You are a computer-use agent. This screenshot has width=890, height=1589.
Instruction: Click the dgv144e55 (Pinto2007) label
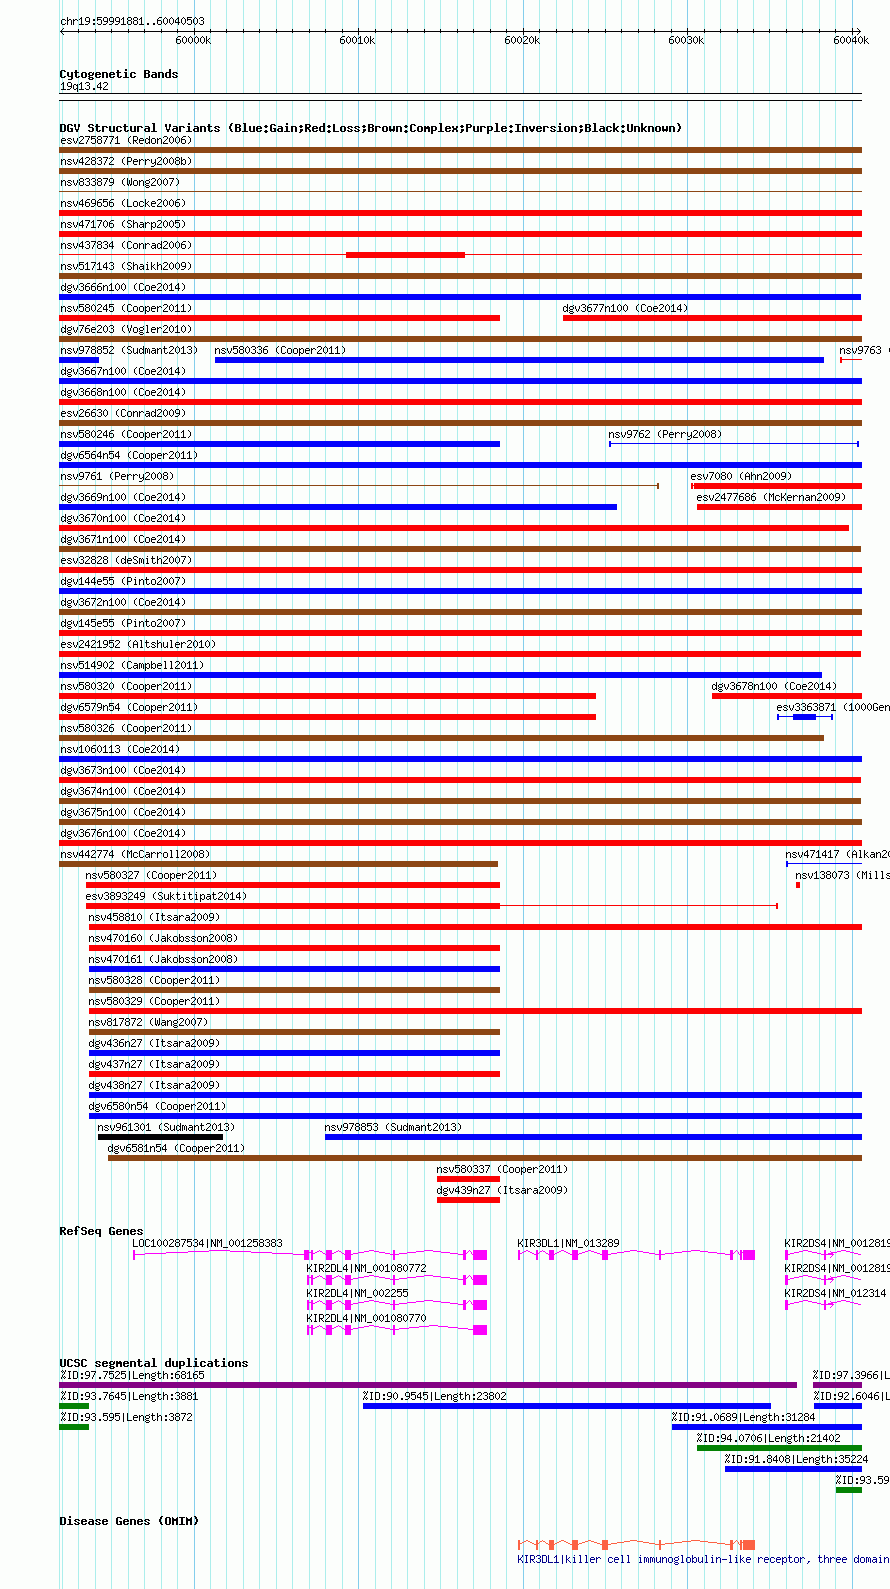[122, 581]
